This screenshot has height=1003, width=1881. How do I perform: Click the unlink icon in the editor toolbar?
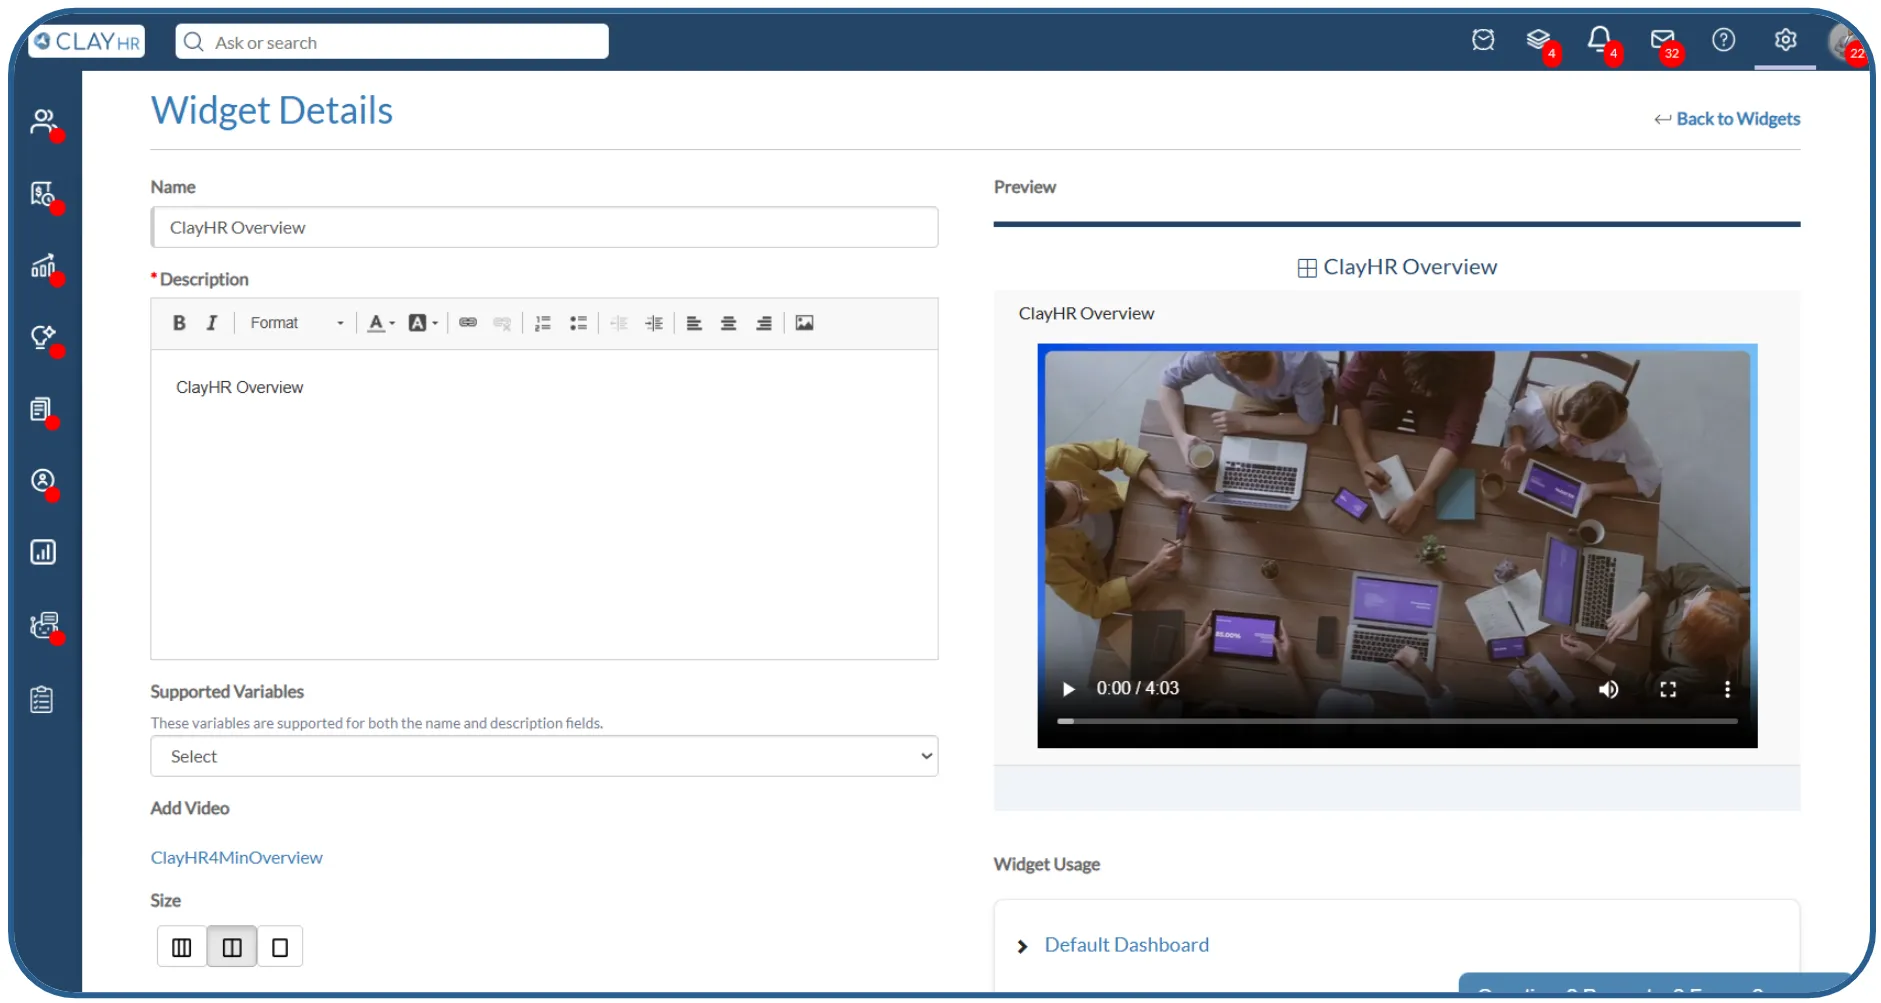coord(502,323)
